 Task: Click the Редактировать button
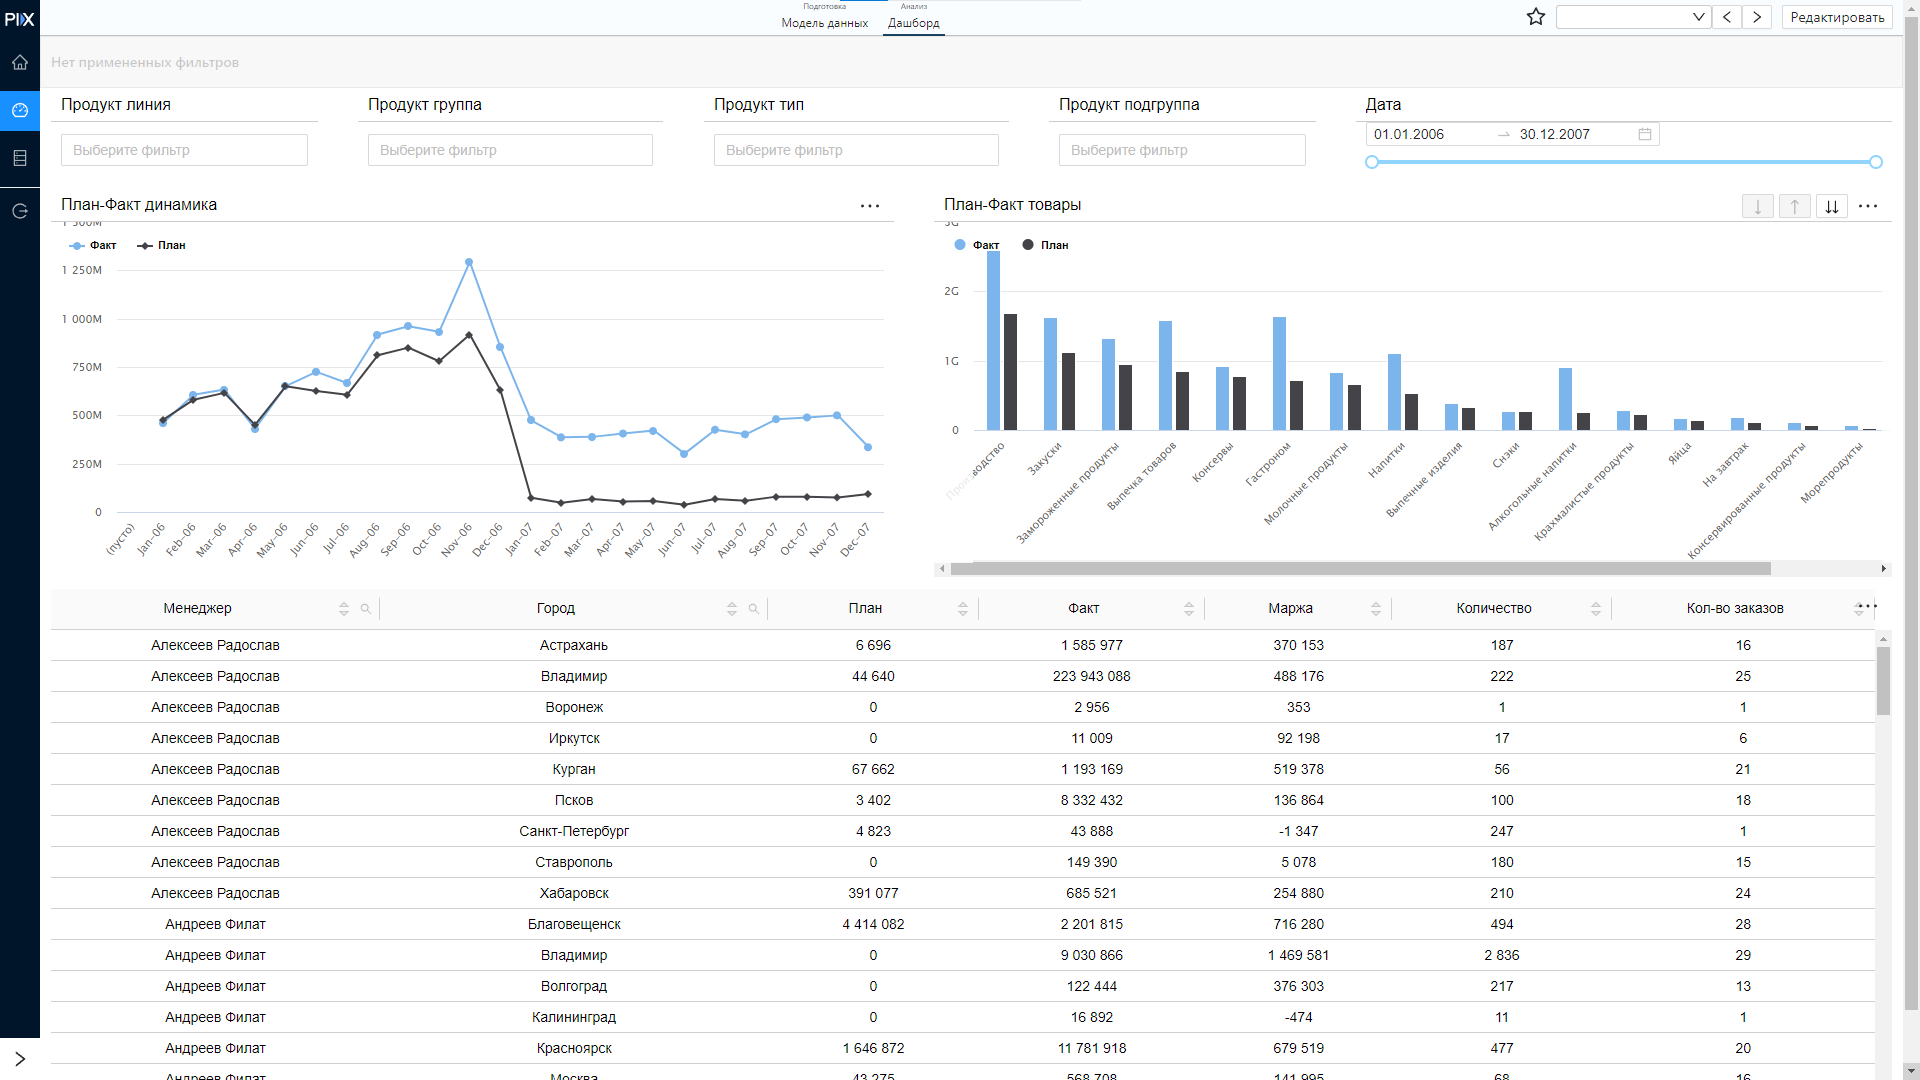(1837, 17)
